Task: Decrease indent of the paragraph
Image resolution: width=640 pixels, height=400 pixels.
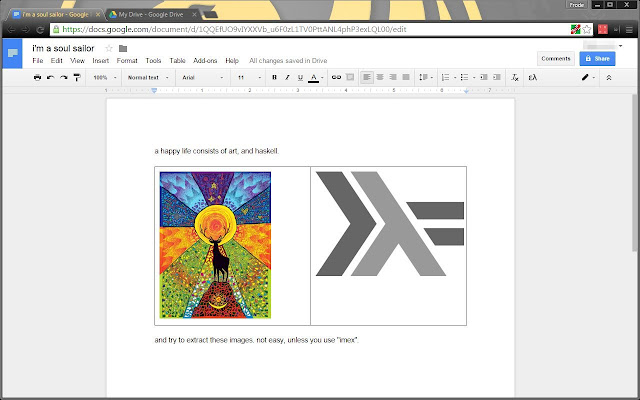Action: point(484,77)
